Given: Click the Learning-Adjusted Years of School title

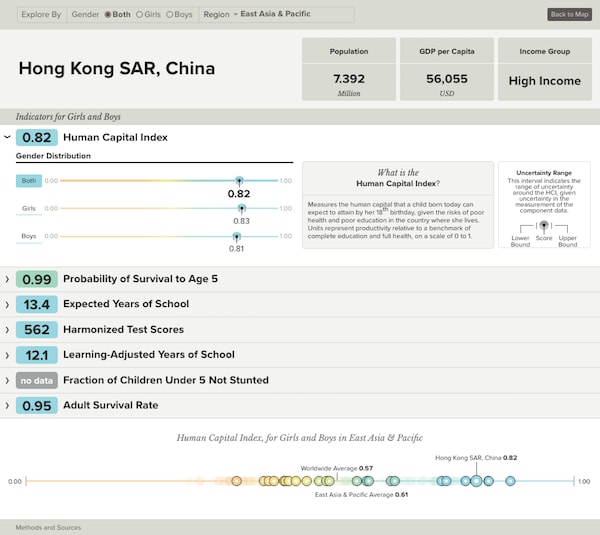Looking at the screenshot, I should pyautogui.click(x=149, y=355).
